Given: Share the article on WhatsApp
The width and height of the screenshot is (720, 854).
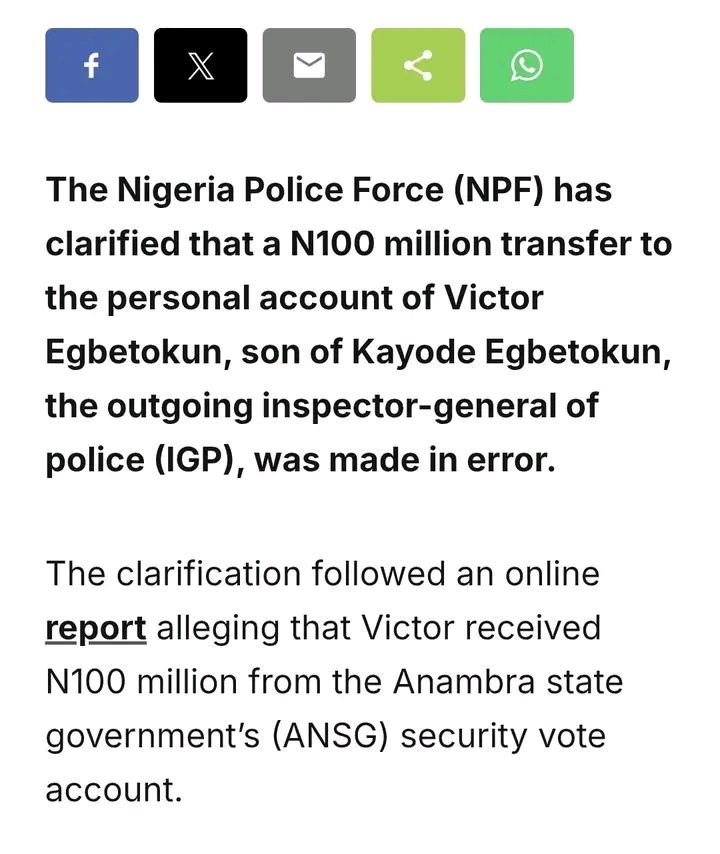Looking at the screenshot, I should click(527, 66).
